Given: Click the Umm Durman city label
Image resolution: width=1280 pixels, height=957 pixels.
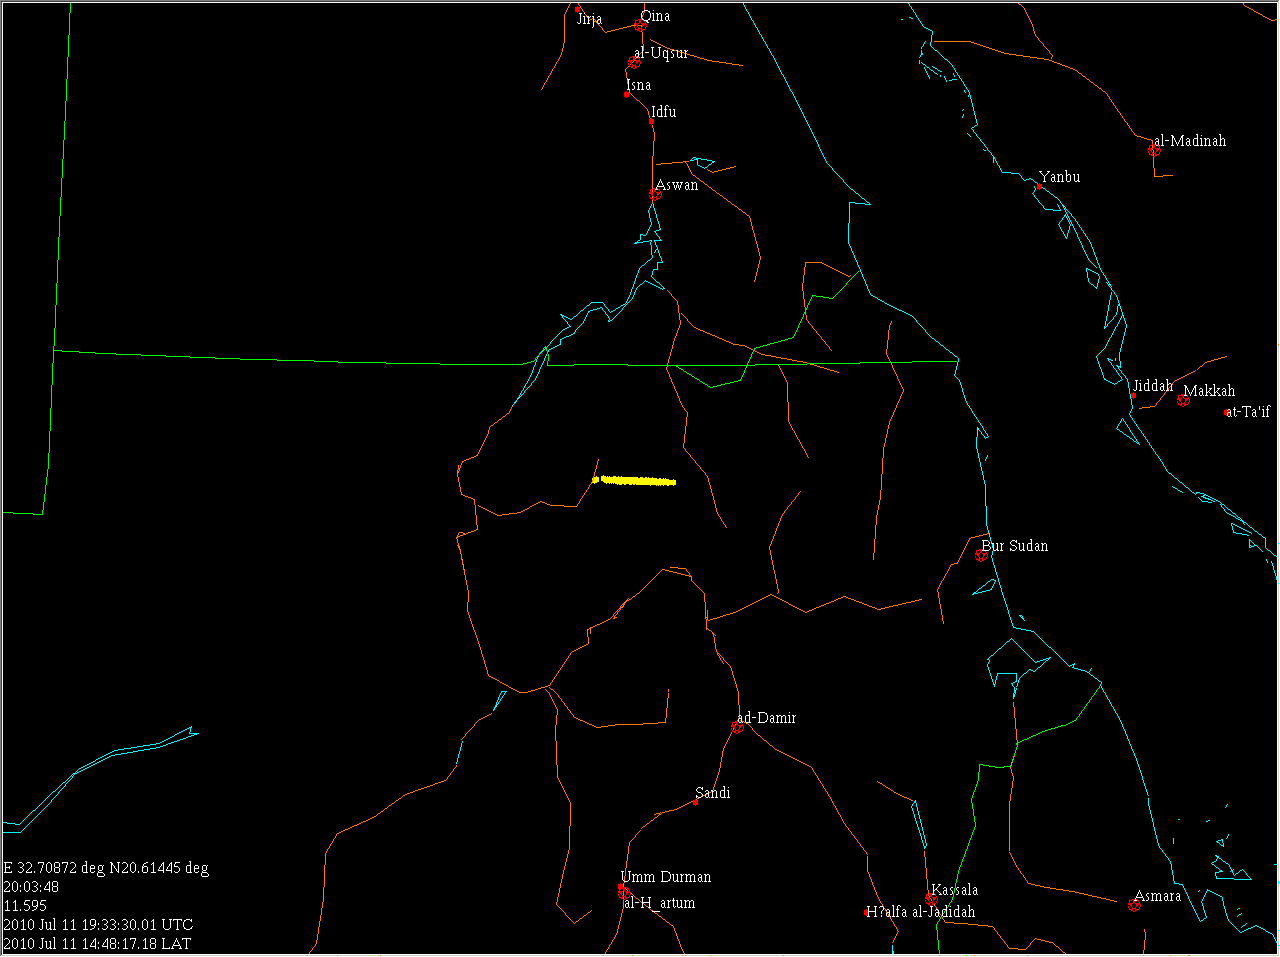Looking at the screenshot, I should [x=666, y=877].
